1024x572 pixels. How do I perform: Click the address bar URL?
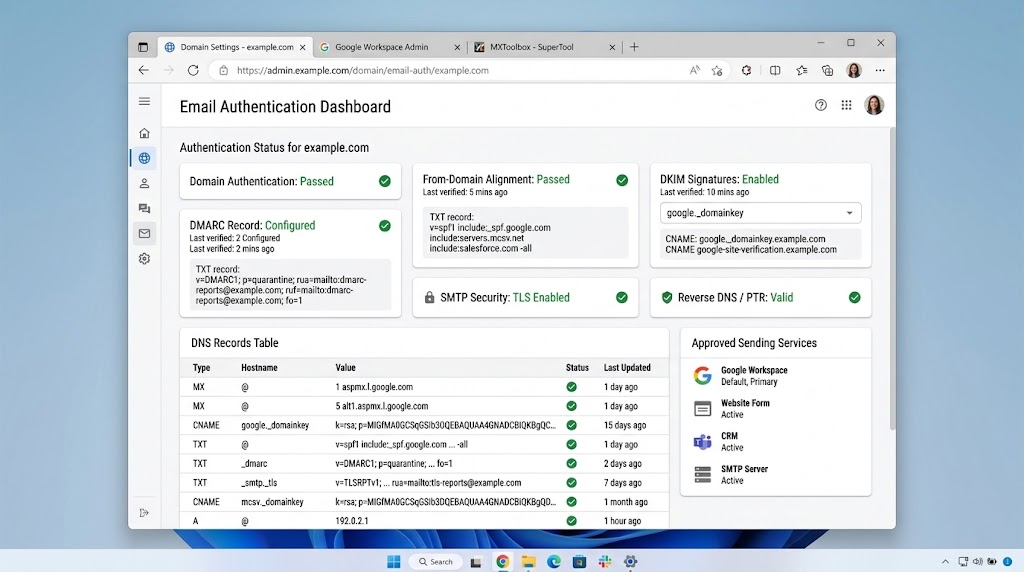point(362,71)
